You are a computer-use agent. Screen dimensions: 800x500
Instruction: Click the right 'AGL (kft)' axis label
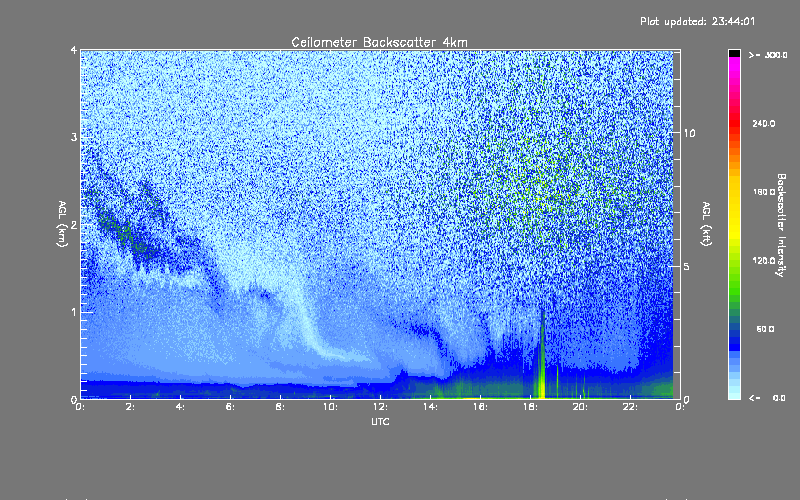pos(707,224)
